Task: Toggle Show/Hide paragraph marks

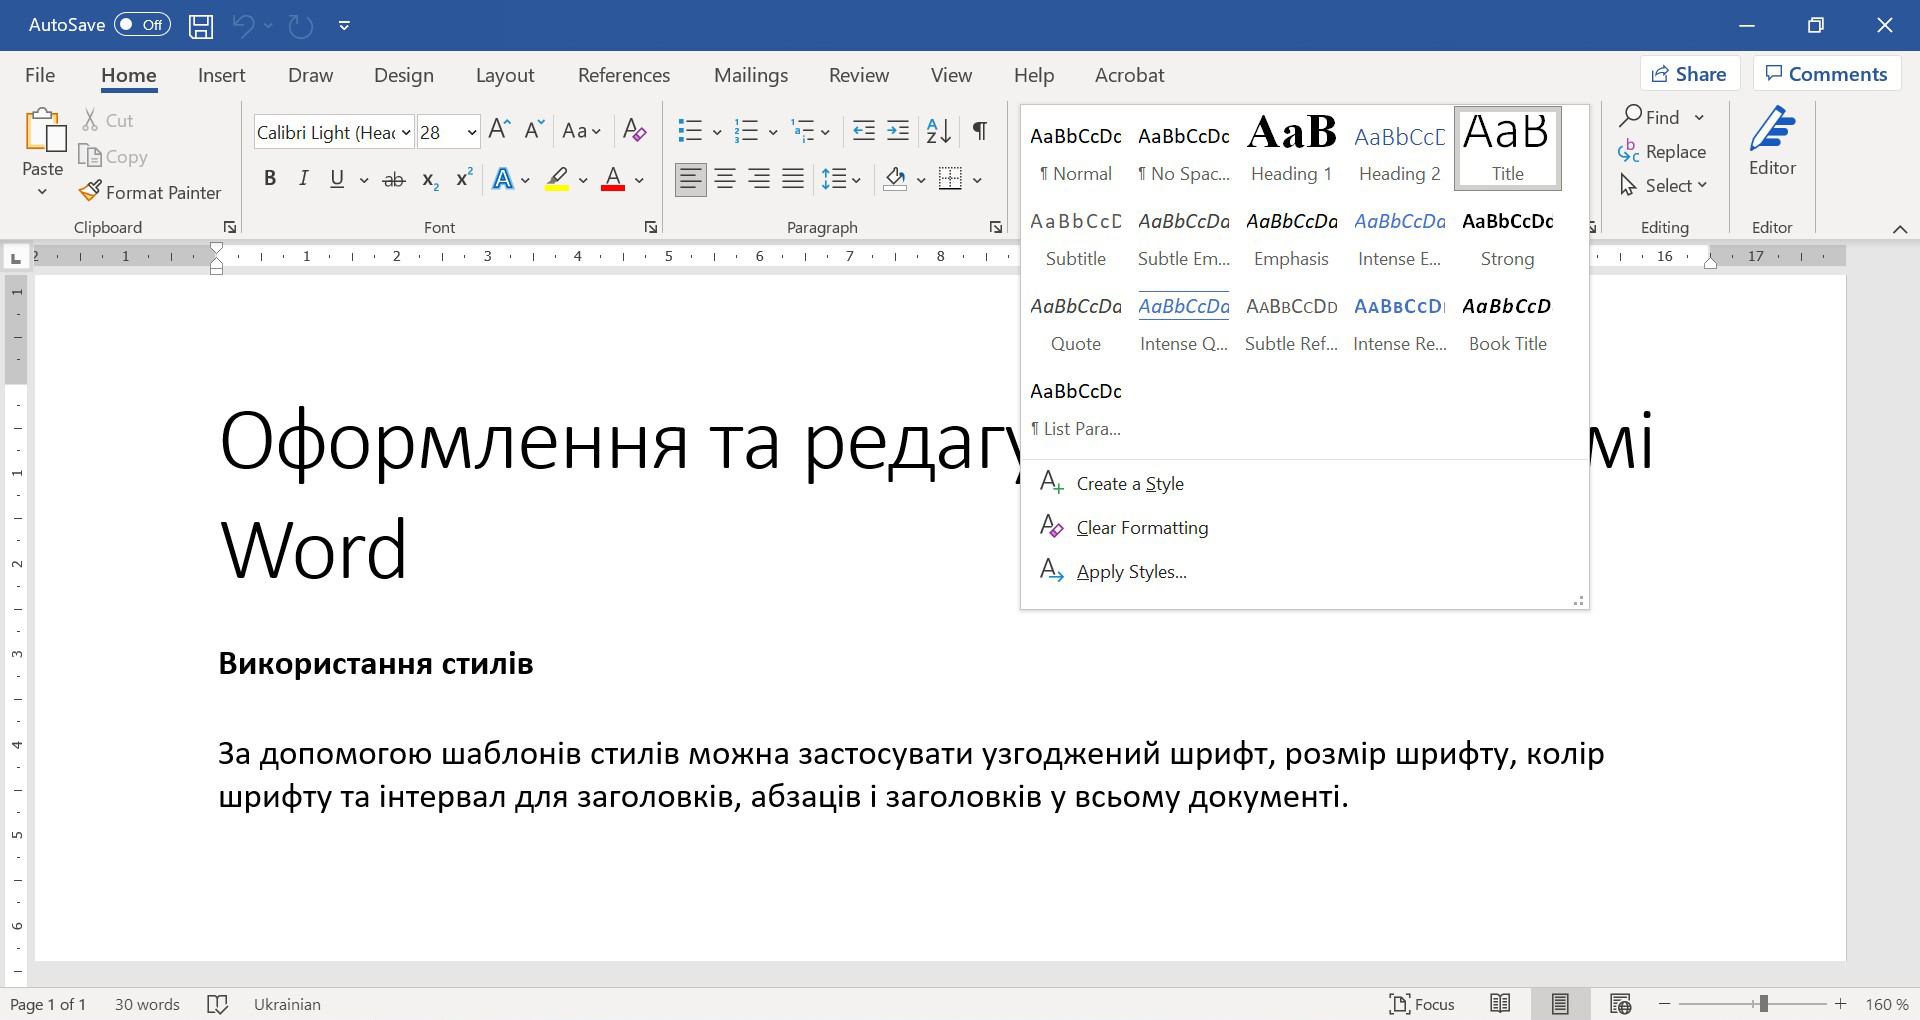Action: (x=978, y=131)
